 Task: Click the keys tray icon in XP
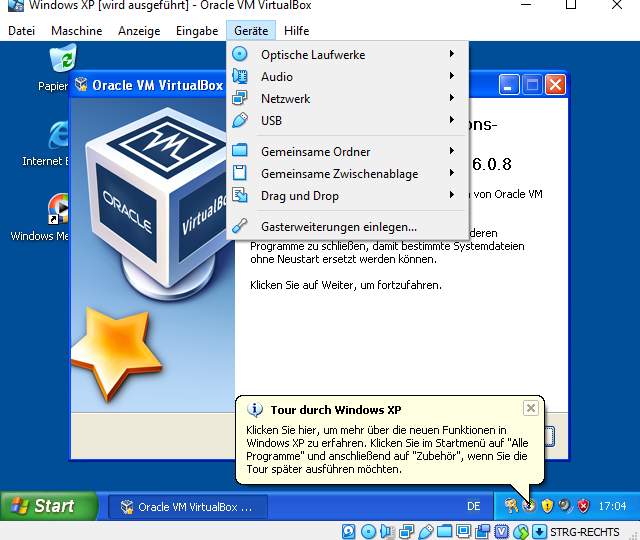point(511,506)
